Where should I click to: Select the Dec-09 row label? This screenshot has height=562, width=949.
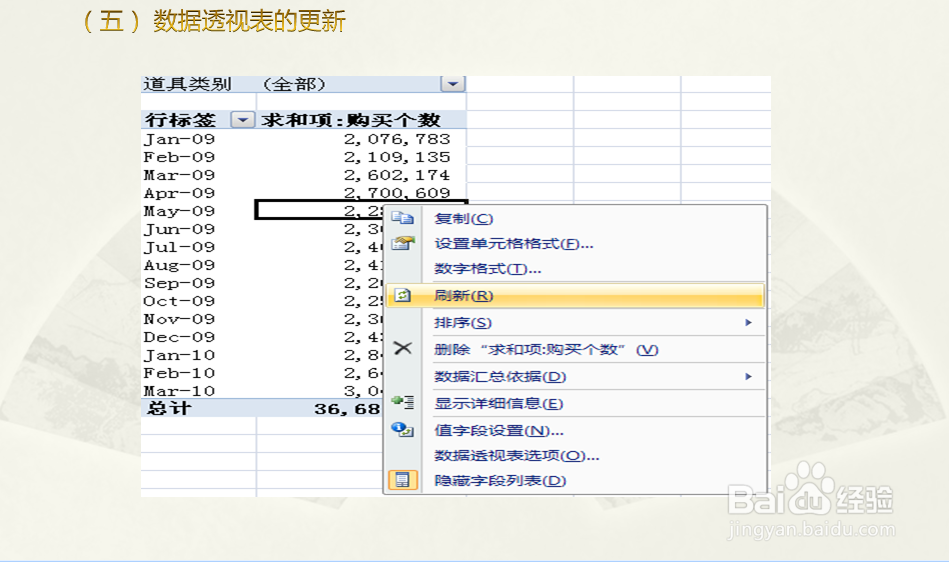pyautogui.click(x=179, y=337)
